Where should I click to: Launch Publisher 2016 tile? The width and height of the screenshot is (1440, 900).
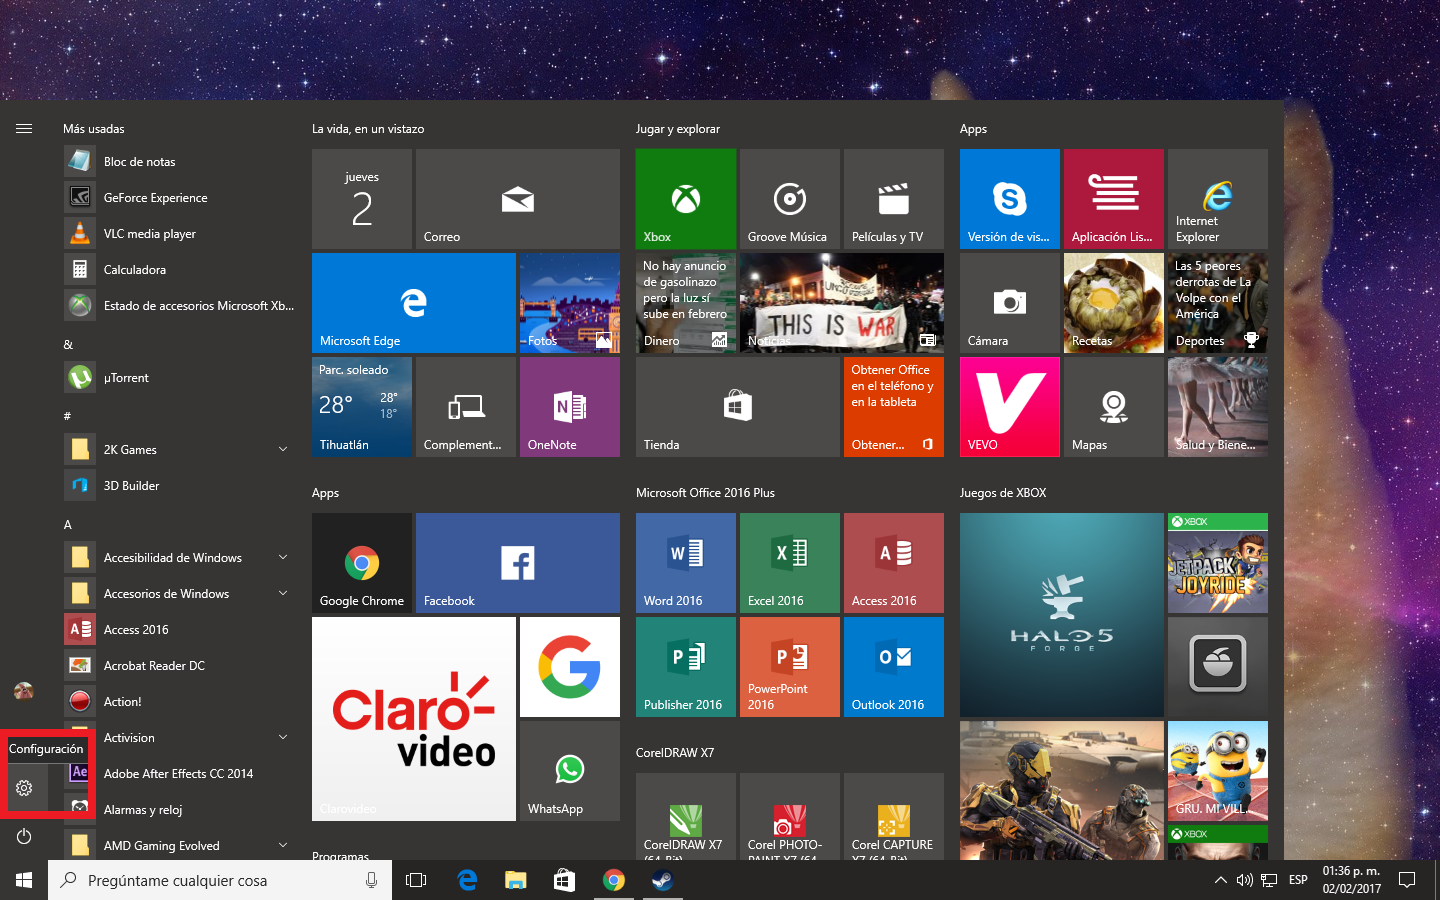(686, 667)
